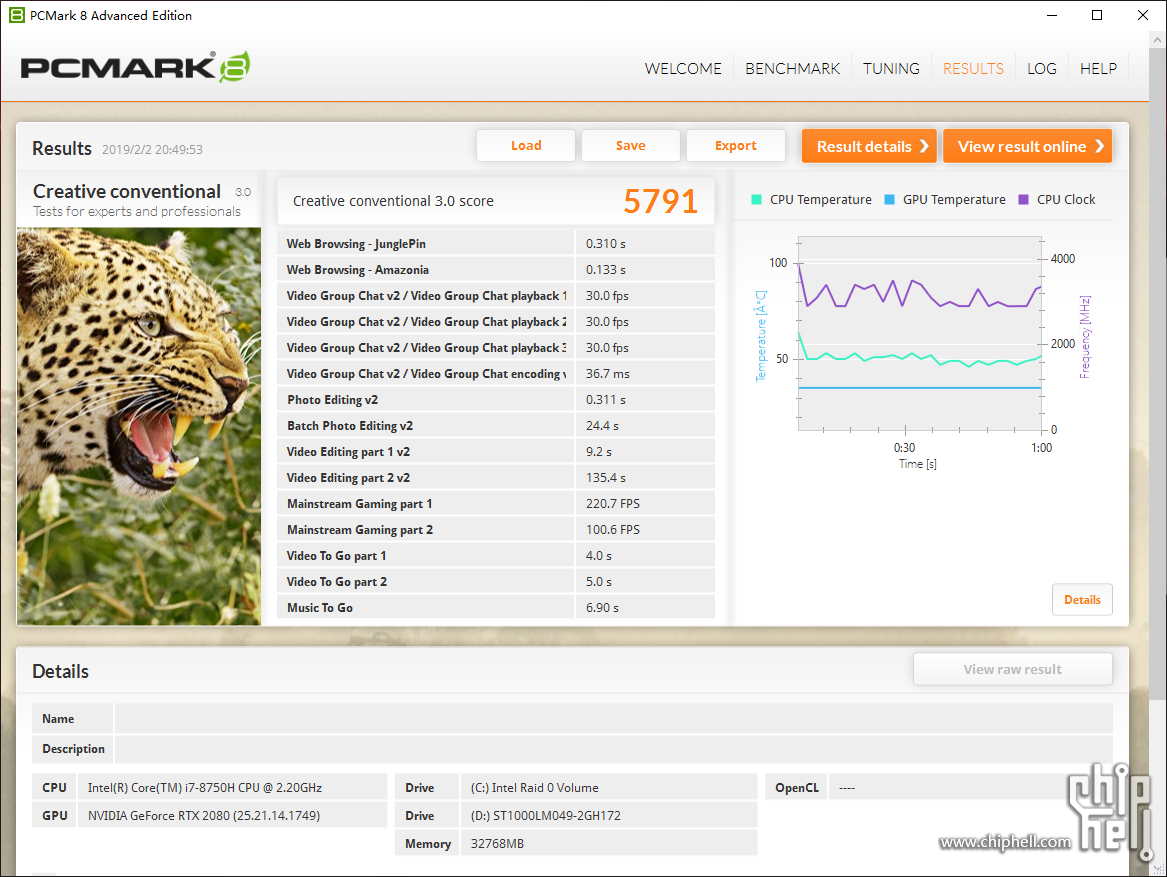Click the Creative conventional heading
Screen dimensions: 1167x877
coord(127,191)
